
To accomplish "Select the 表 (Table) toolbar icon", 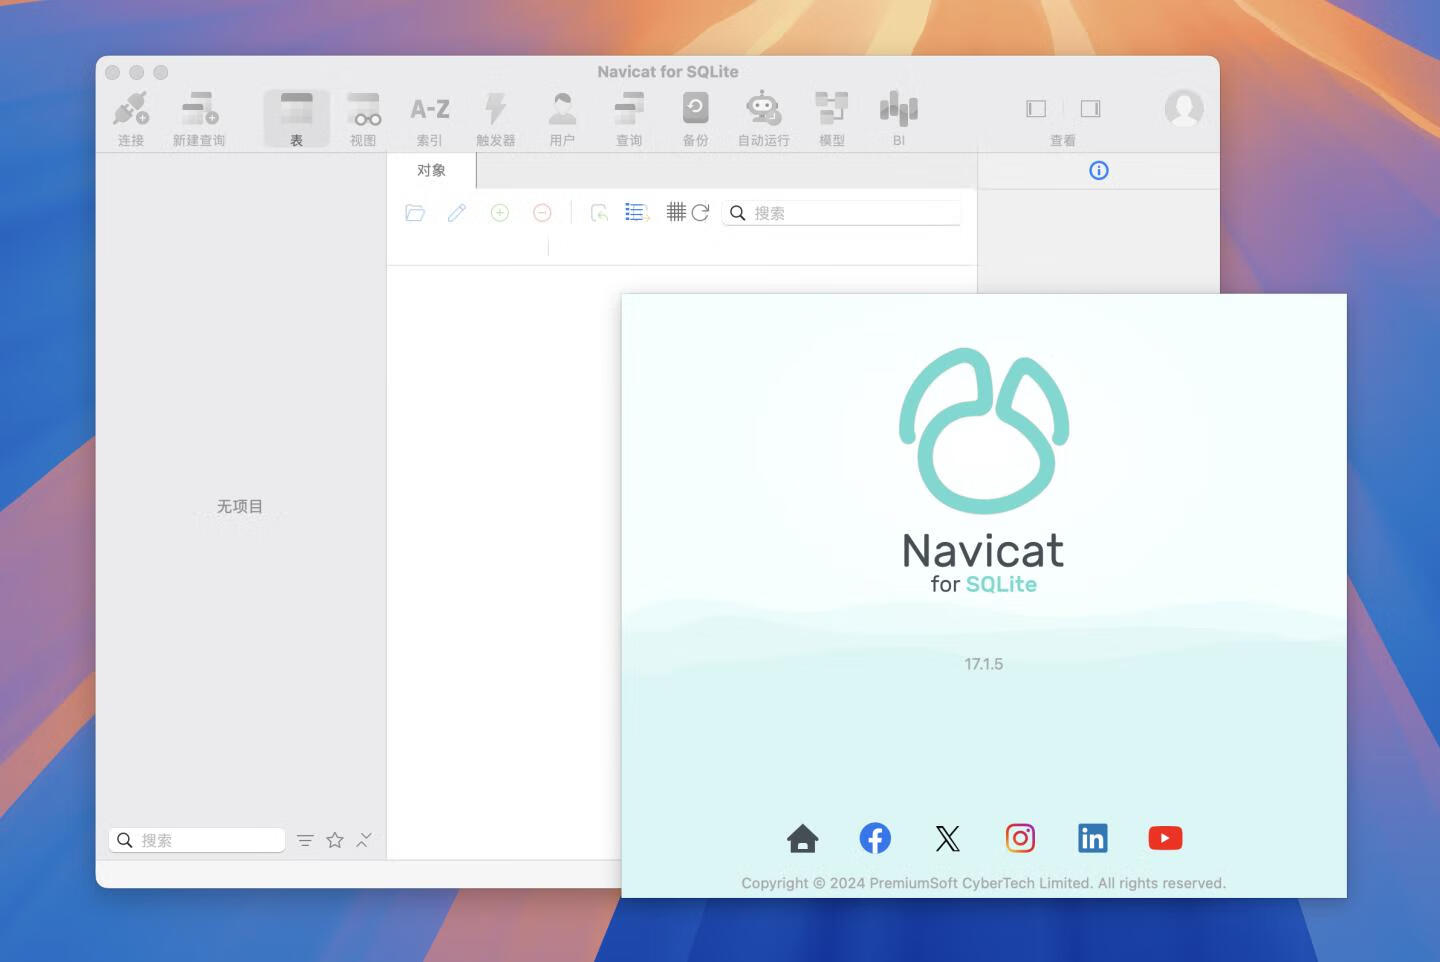I will [x=296, y=108].
